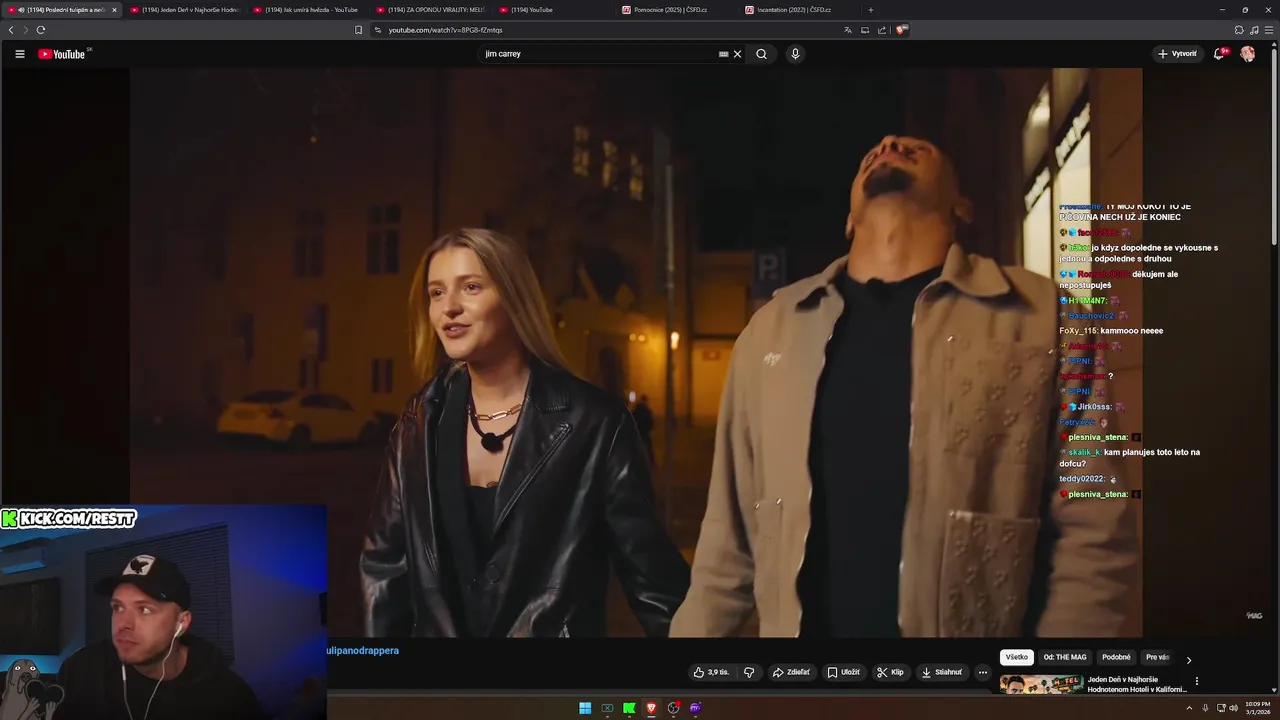Image resolution: width=1280 pixels, height=720 pixels.
Task: Select the Podobné filter chip
Action: click(x=1116, y=657)
